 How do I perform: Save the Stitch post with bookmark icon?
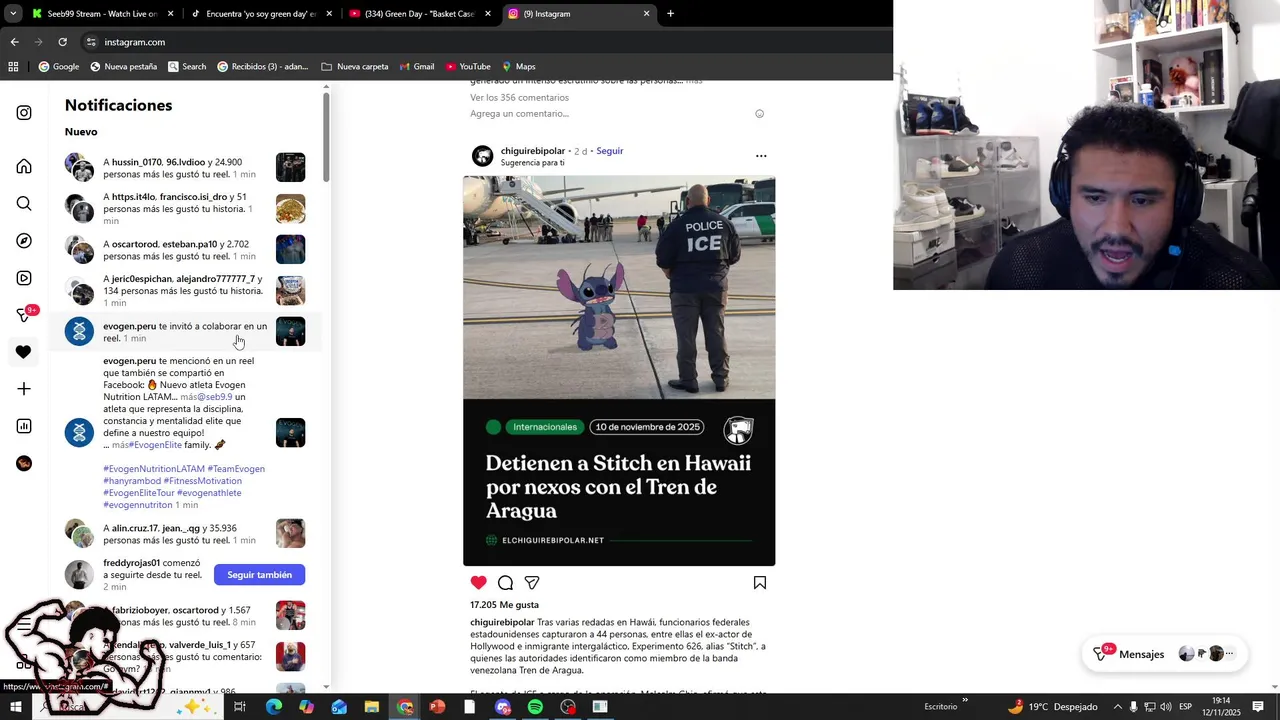pyautogui.click(x=760, y=583)
